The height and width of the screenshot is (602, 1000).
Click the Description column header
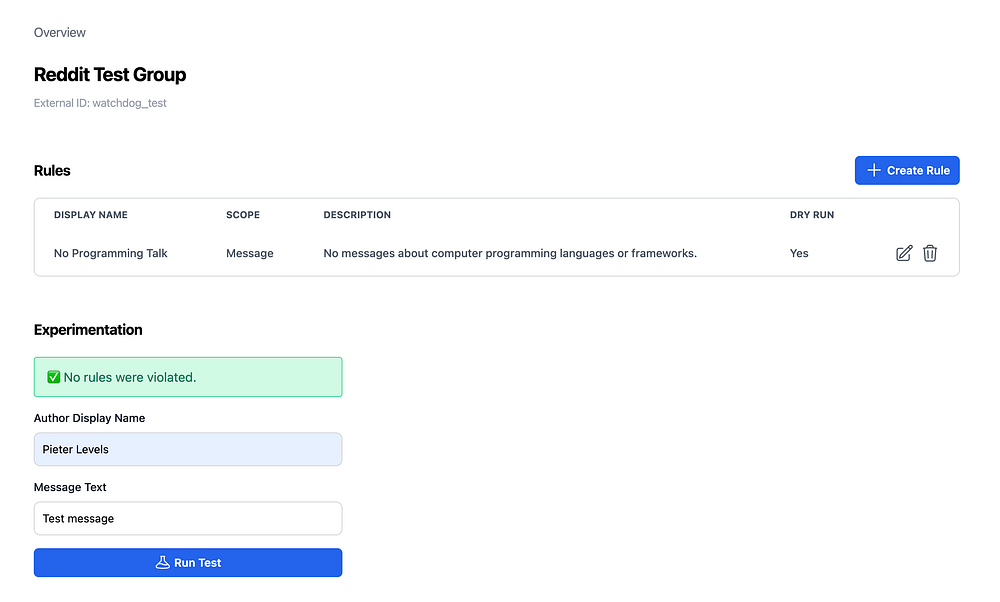point(357,215)
